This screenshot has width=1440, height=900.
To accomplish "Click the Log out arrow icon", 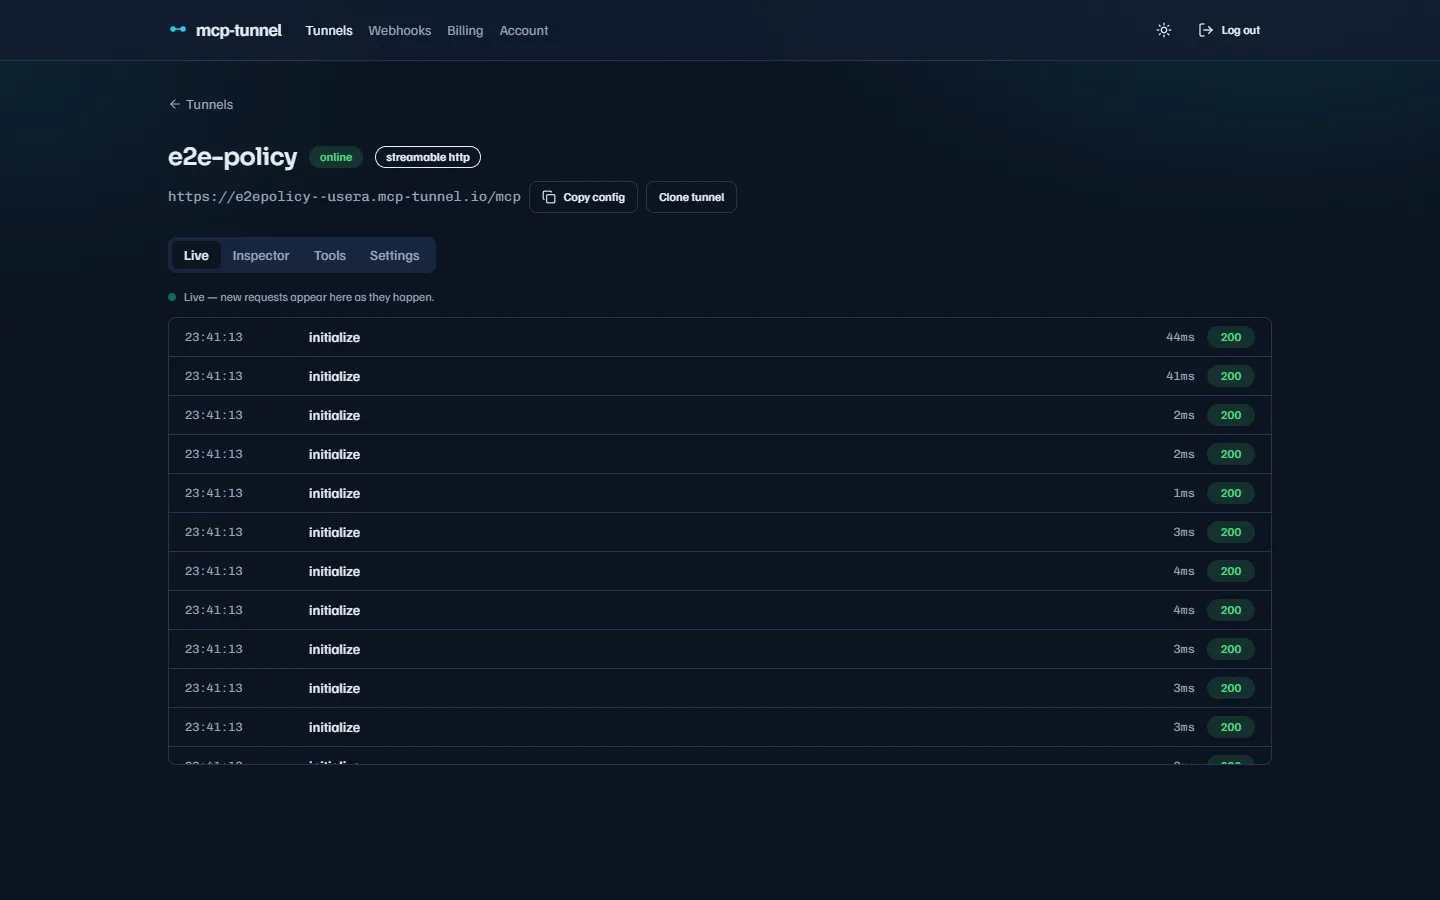I will 1206,30.
